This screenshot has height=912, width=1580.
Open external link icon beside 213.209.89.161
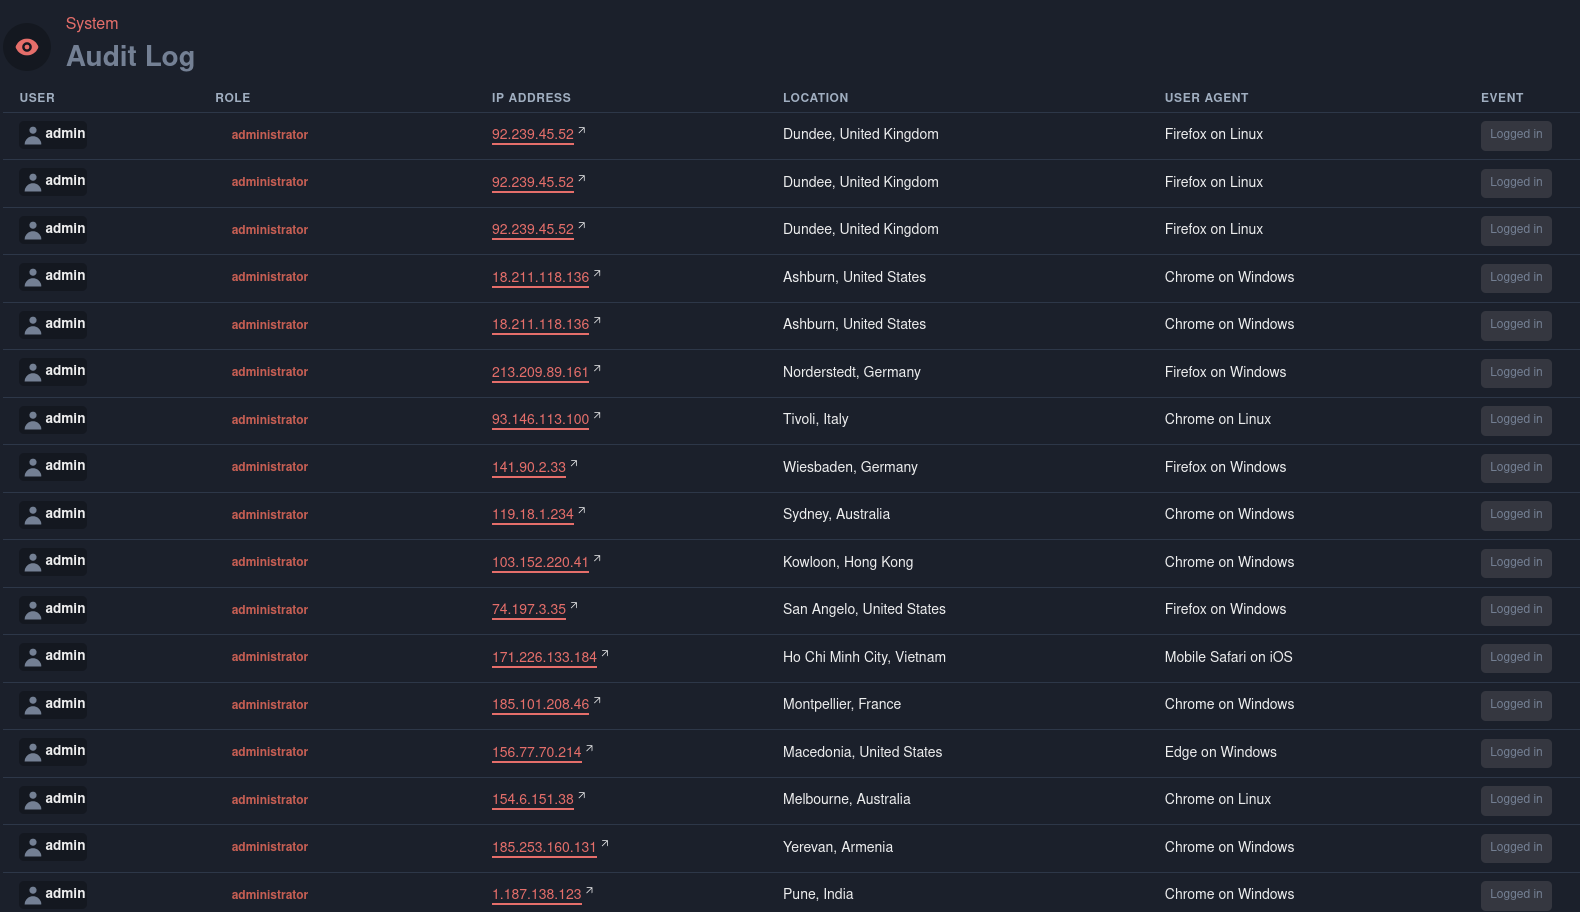(x=597, y=369)
